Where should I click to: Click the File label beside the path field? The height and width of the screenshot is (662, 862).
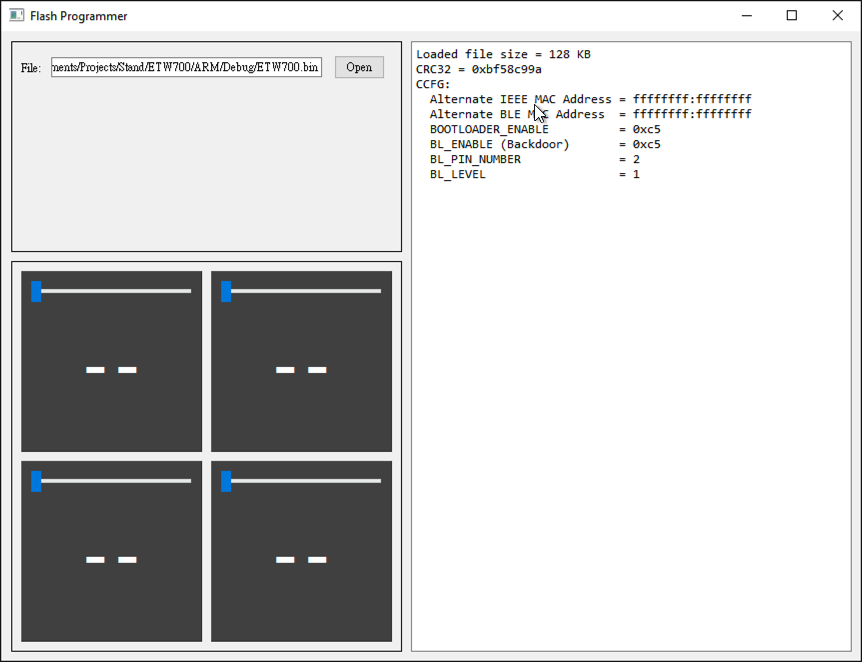(x=34, y=67)
